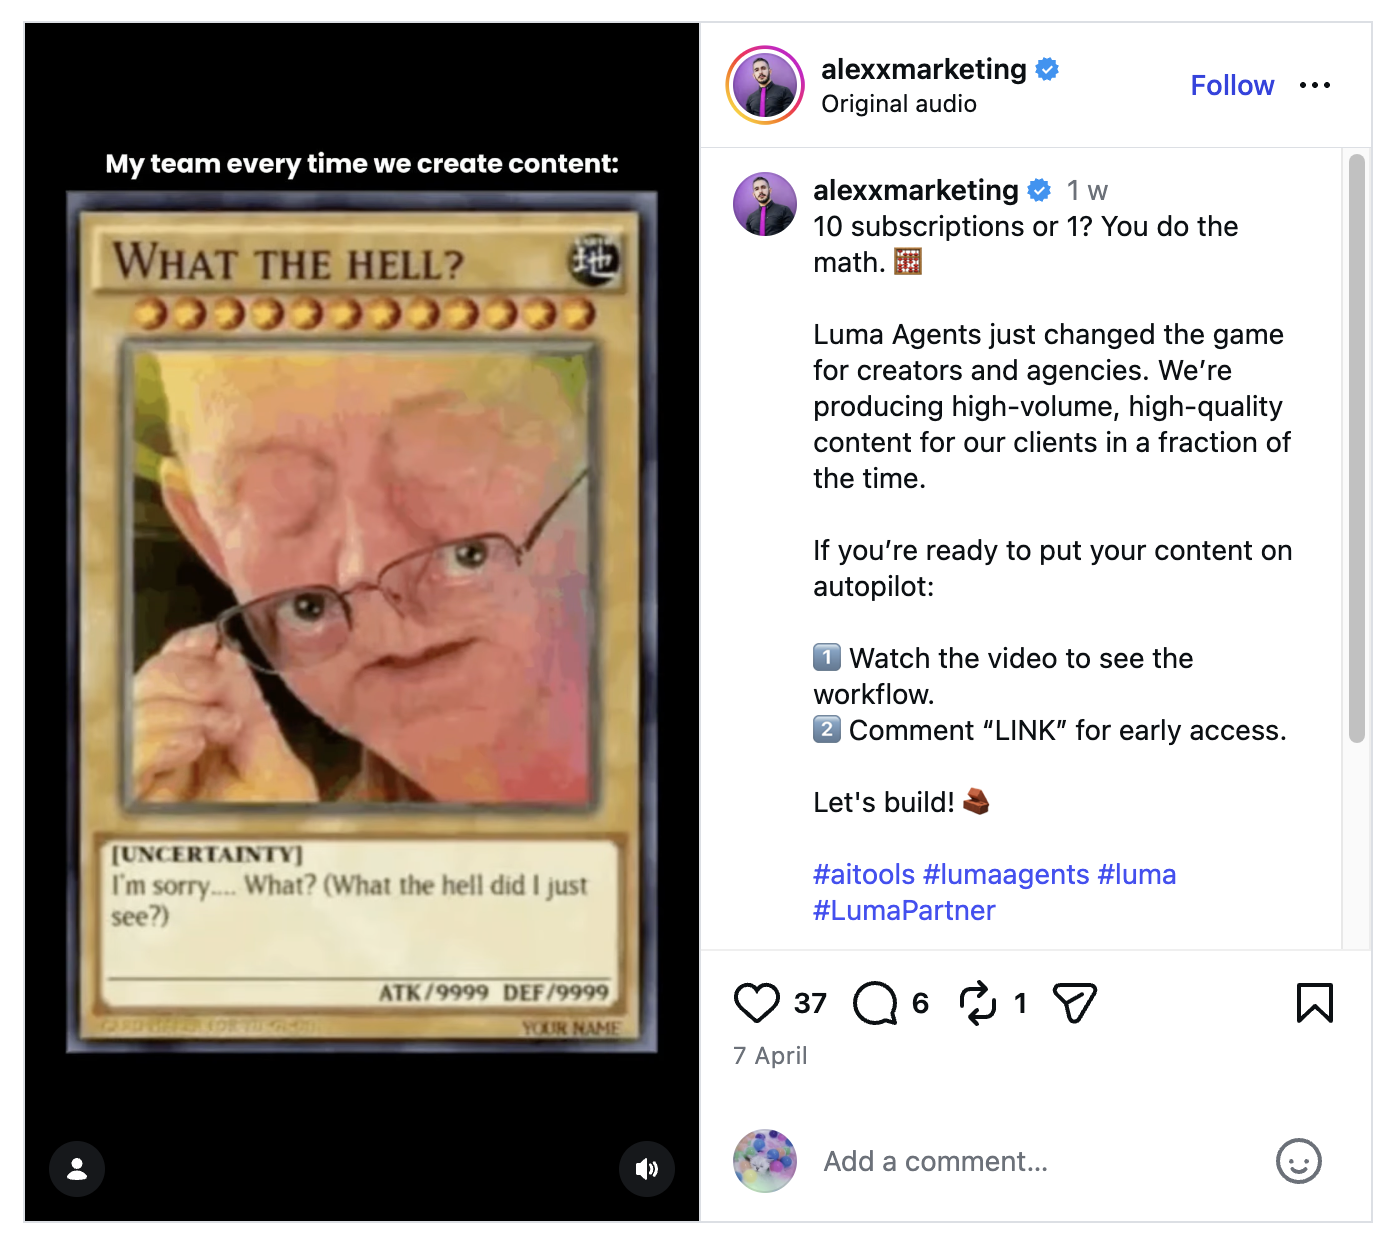Open the #aitools hashtag

pos(863,874)
